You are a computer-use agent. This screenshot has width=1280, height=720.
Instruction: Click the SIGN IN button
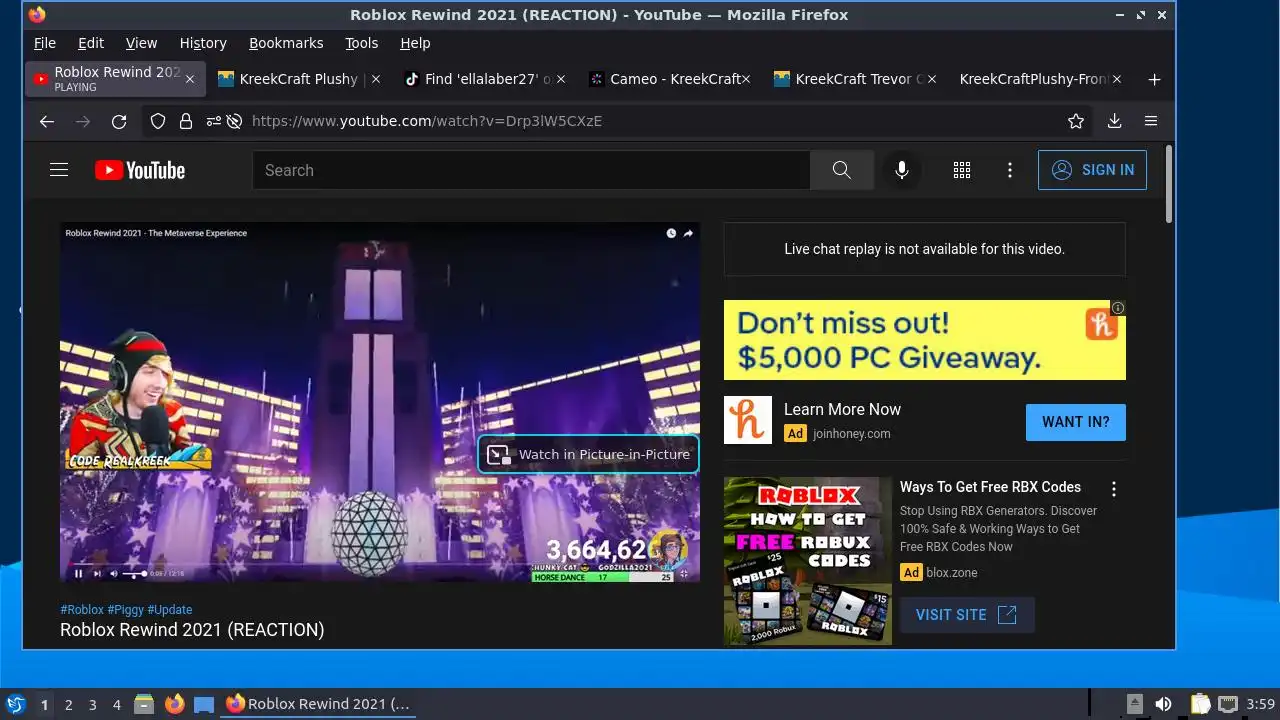[x=1092, y=170]
